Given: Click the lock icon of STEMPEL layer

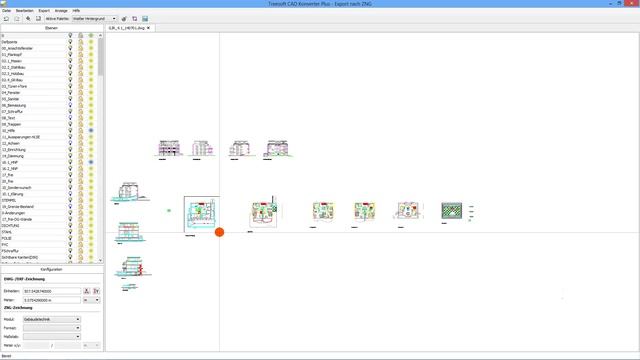Looking at the screenshot, I should 80,200.
